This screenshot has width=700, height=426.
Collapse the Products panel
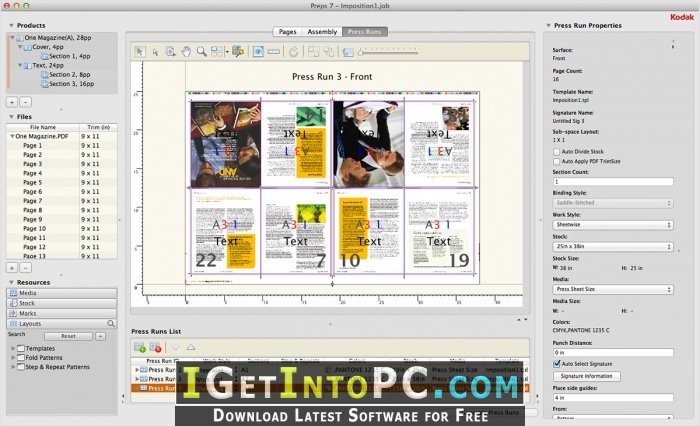click(12, 25)
